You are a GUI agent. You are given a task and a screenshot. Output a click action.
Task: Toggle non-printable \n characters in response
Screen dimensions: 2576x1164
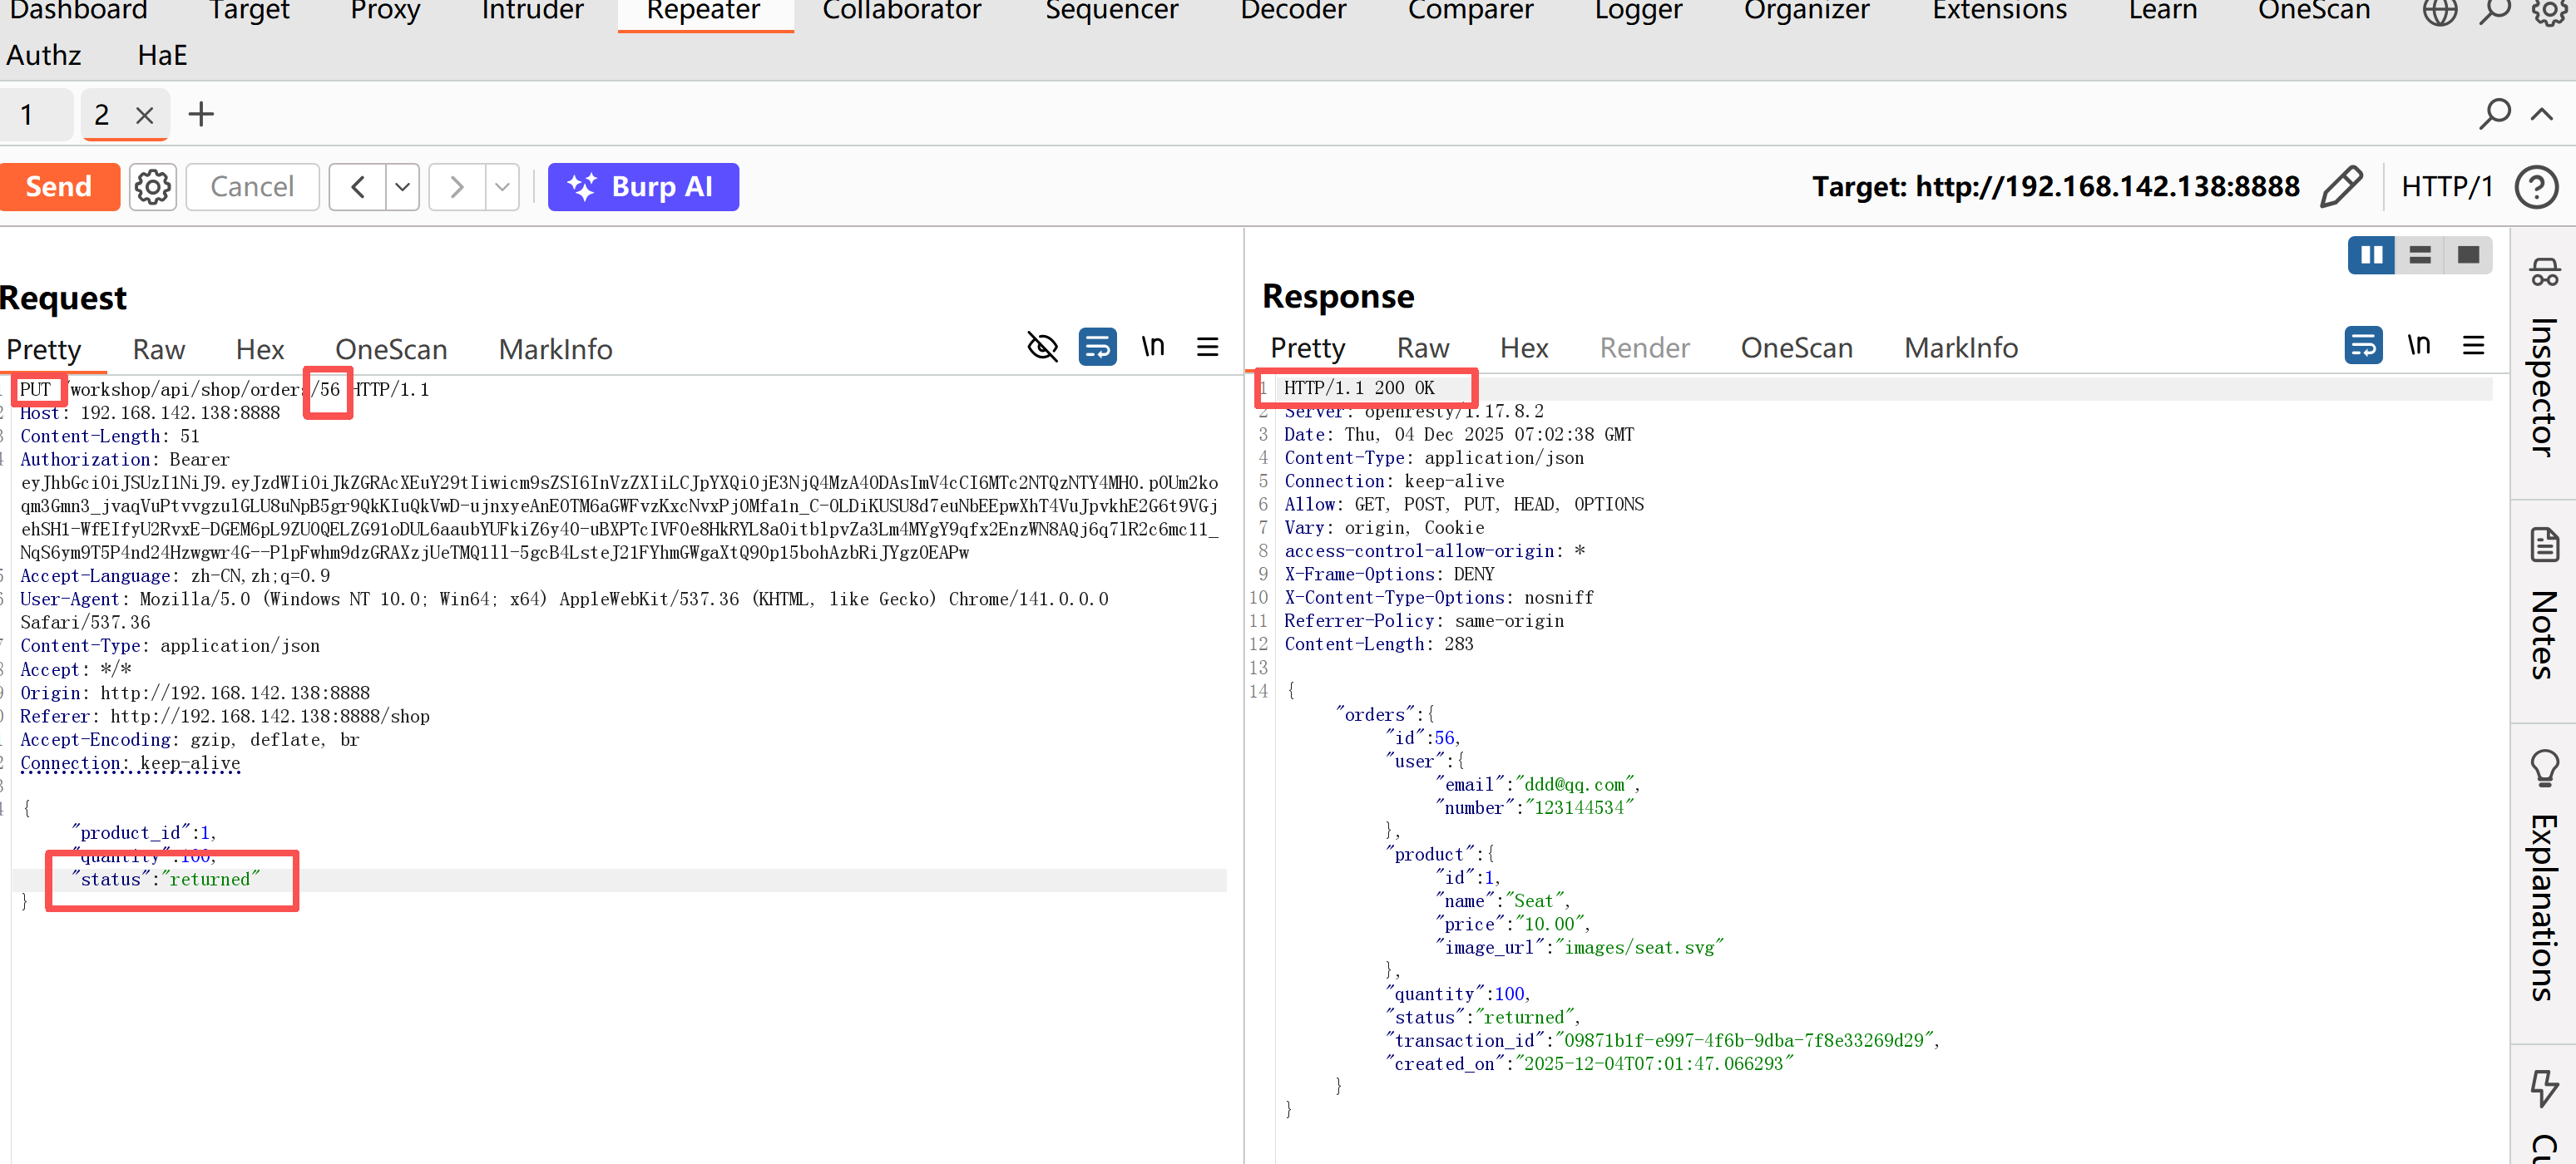tap(2418, 345)
